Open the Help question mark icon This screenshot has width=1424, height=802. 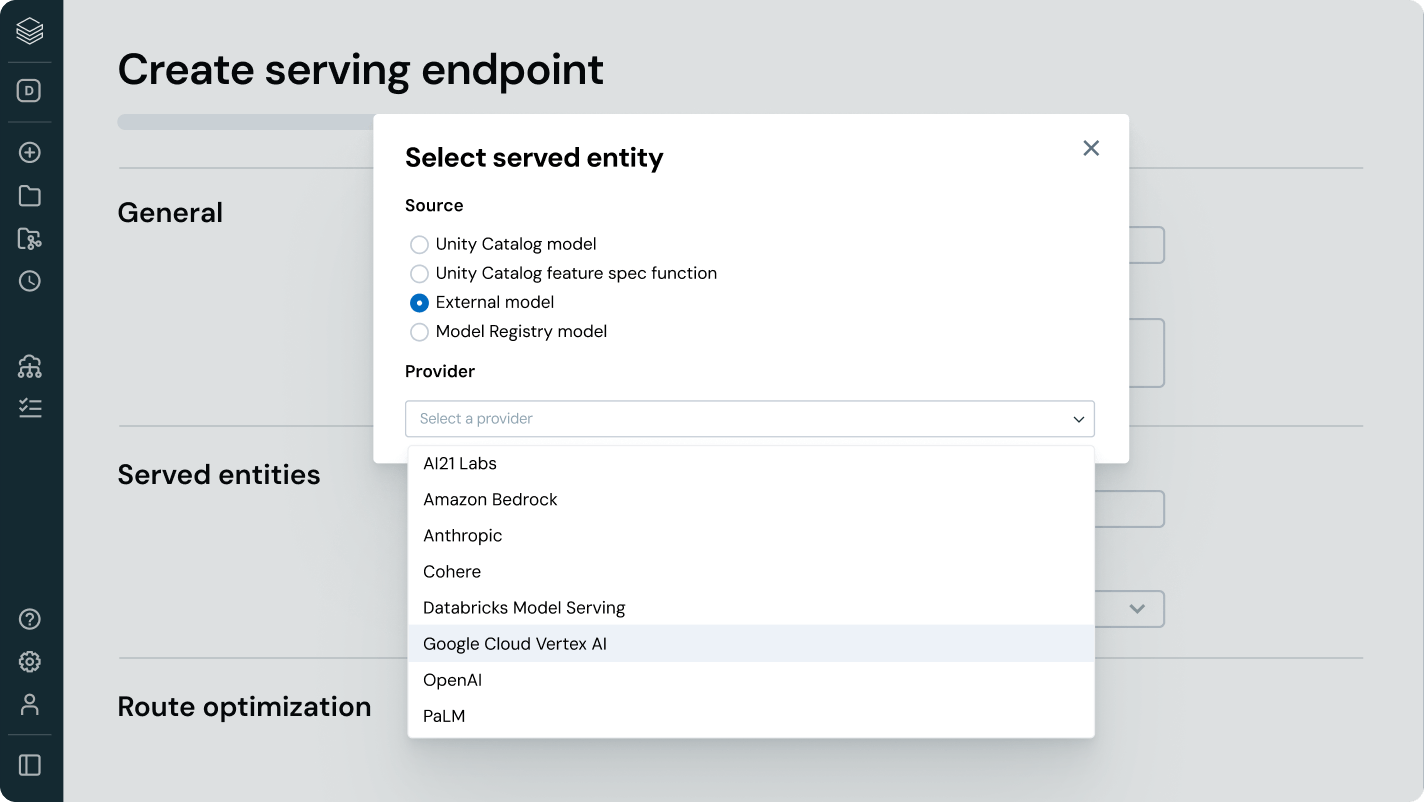(30, 619)
